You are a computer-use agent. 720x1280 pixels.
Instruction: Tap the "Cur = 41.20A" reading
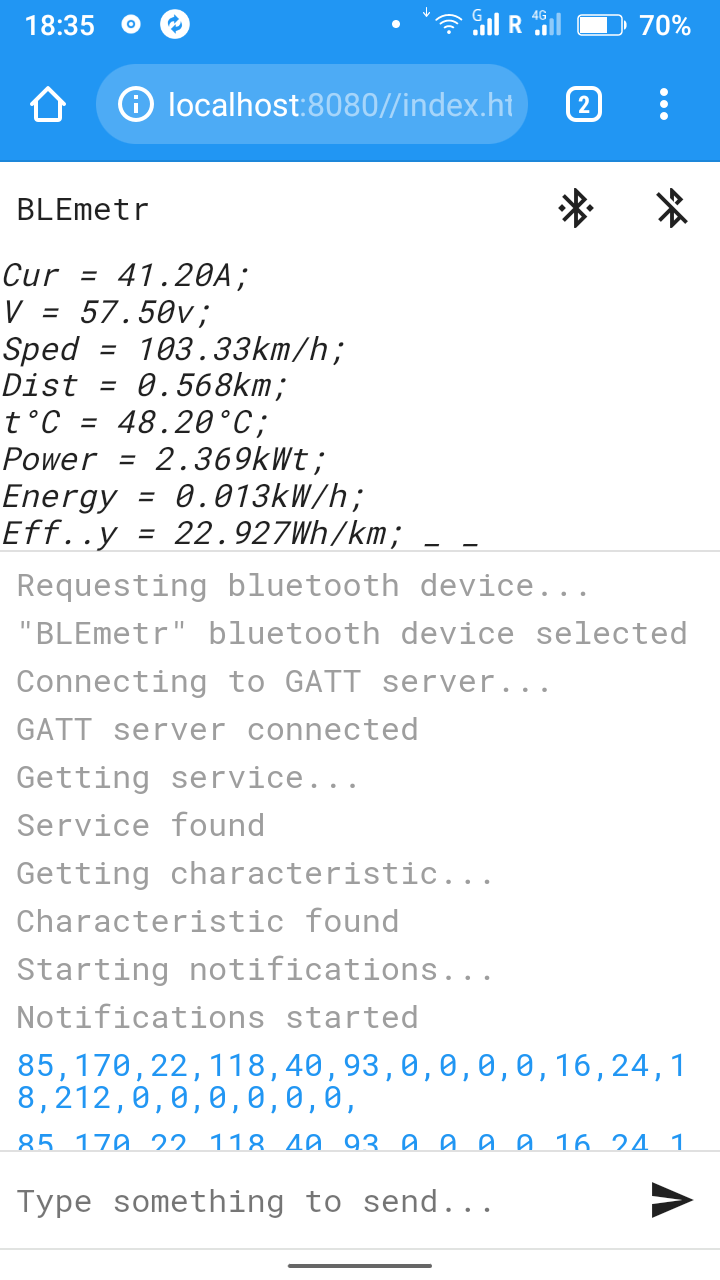[x=125, y=275]
